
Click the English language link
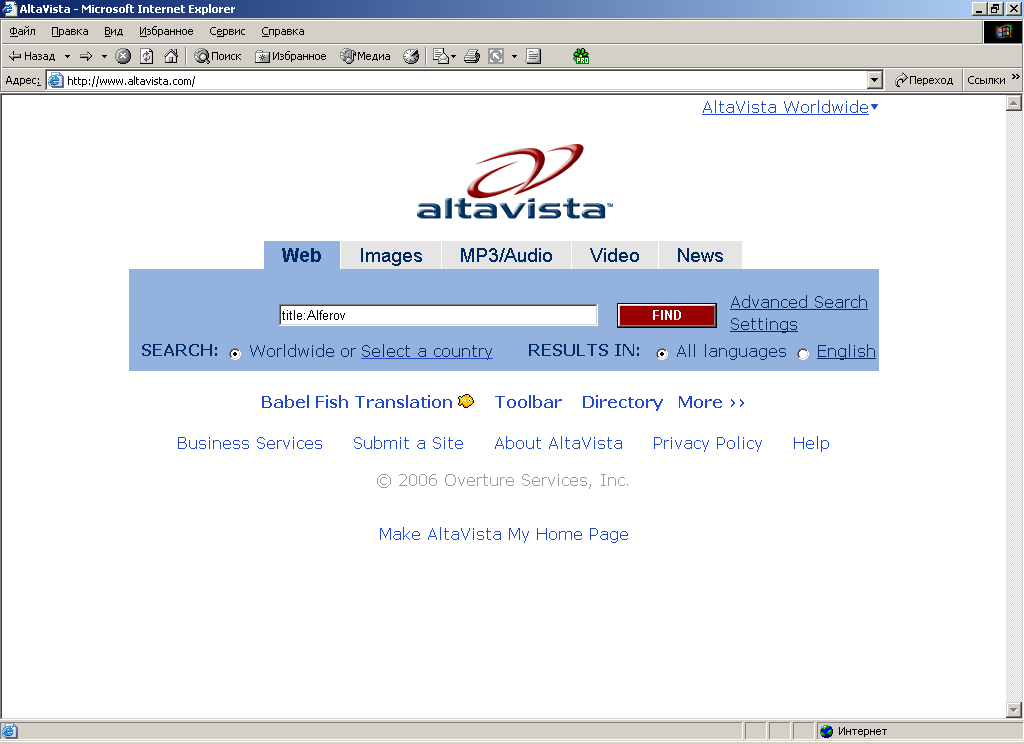tap(846, 351)
